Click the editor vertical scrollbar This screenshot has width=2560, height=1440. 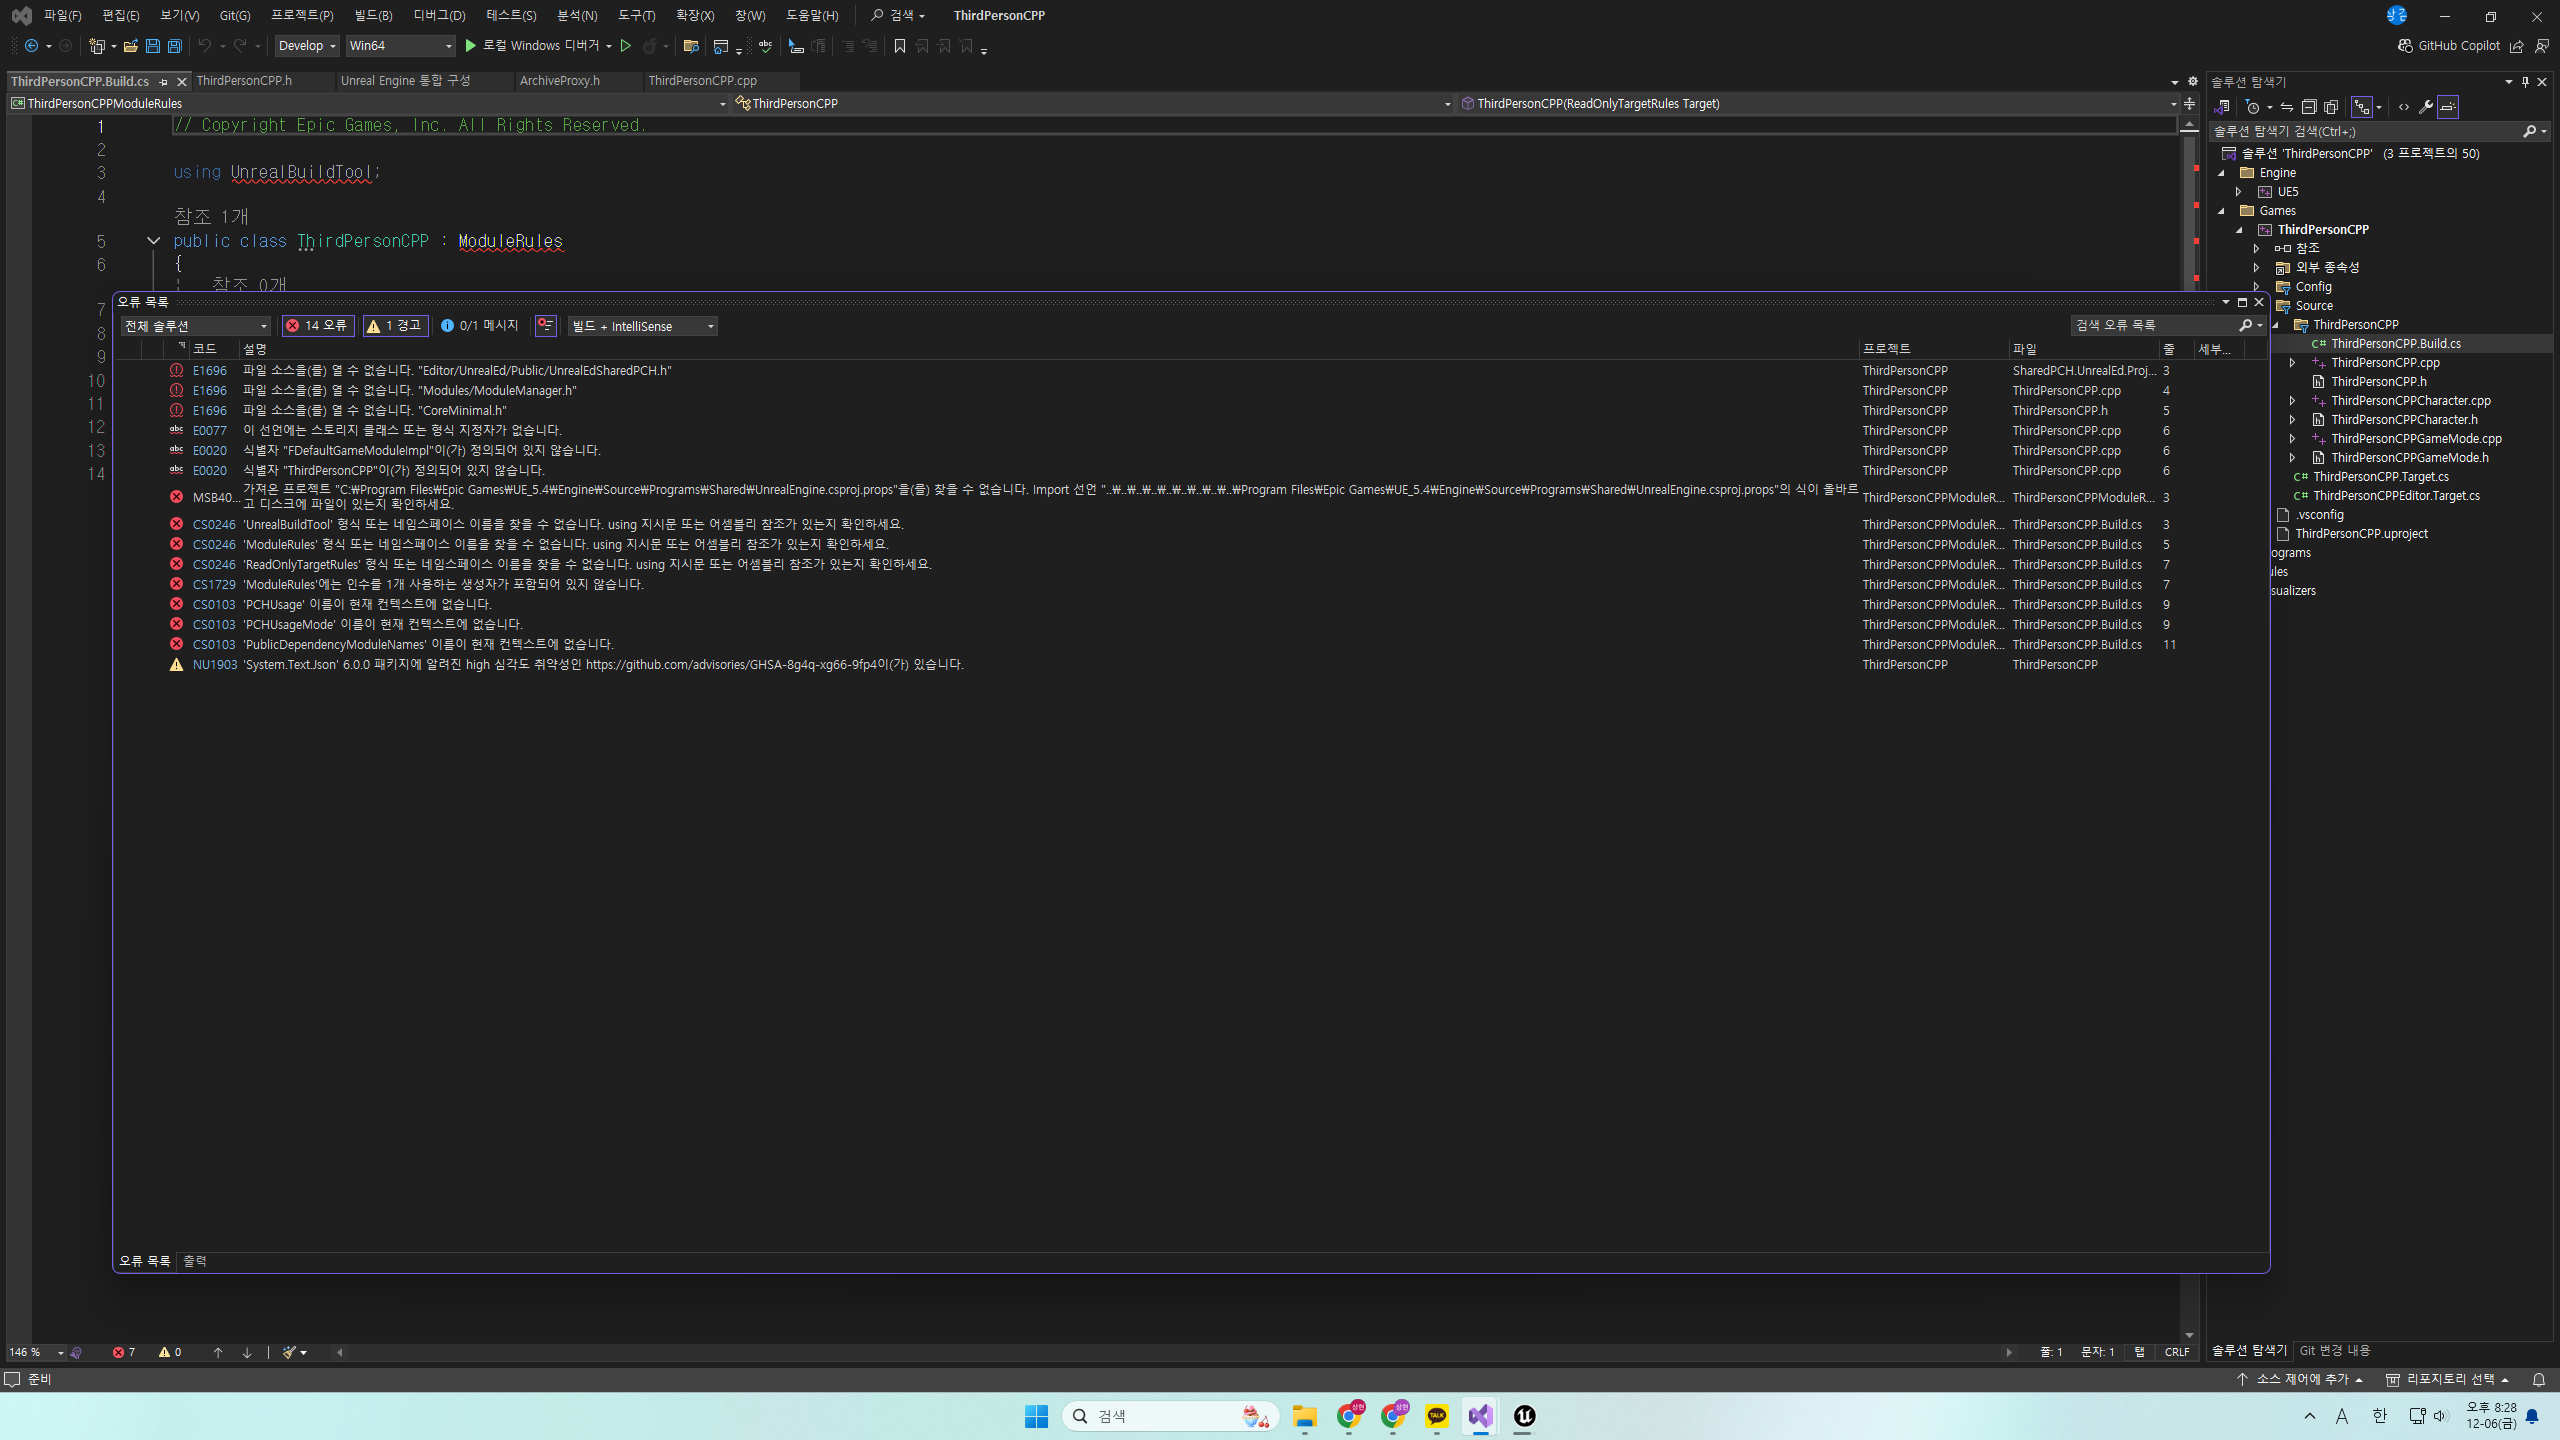coord(2189,730)
